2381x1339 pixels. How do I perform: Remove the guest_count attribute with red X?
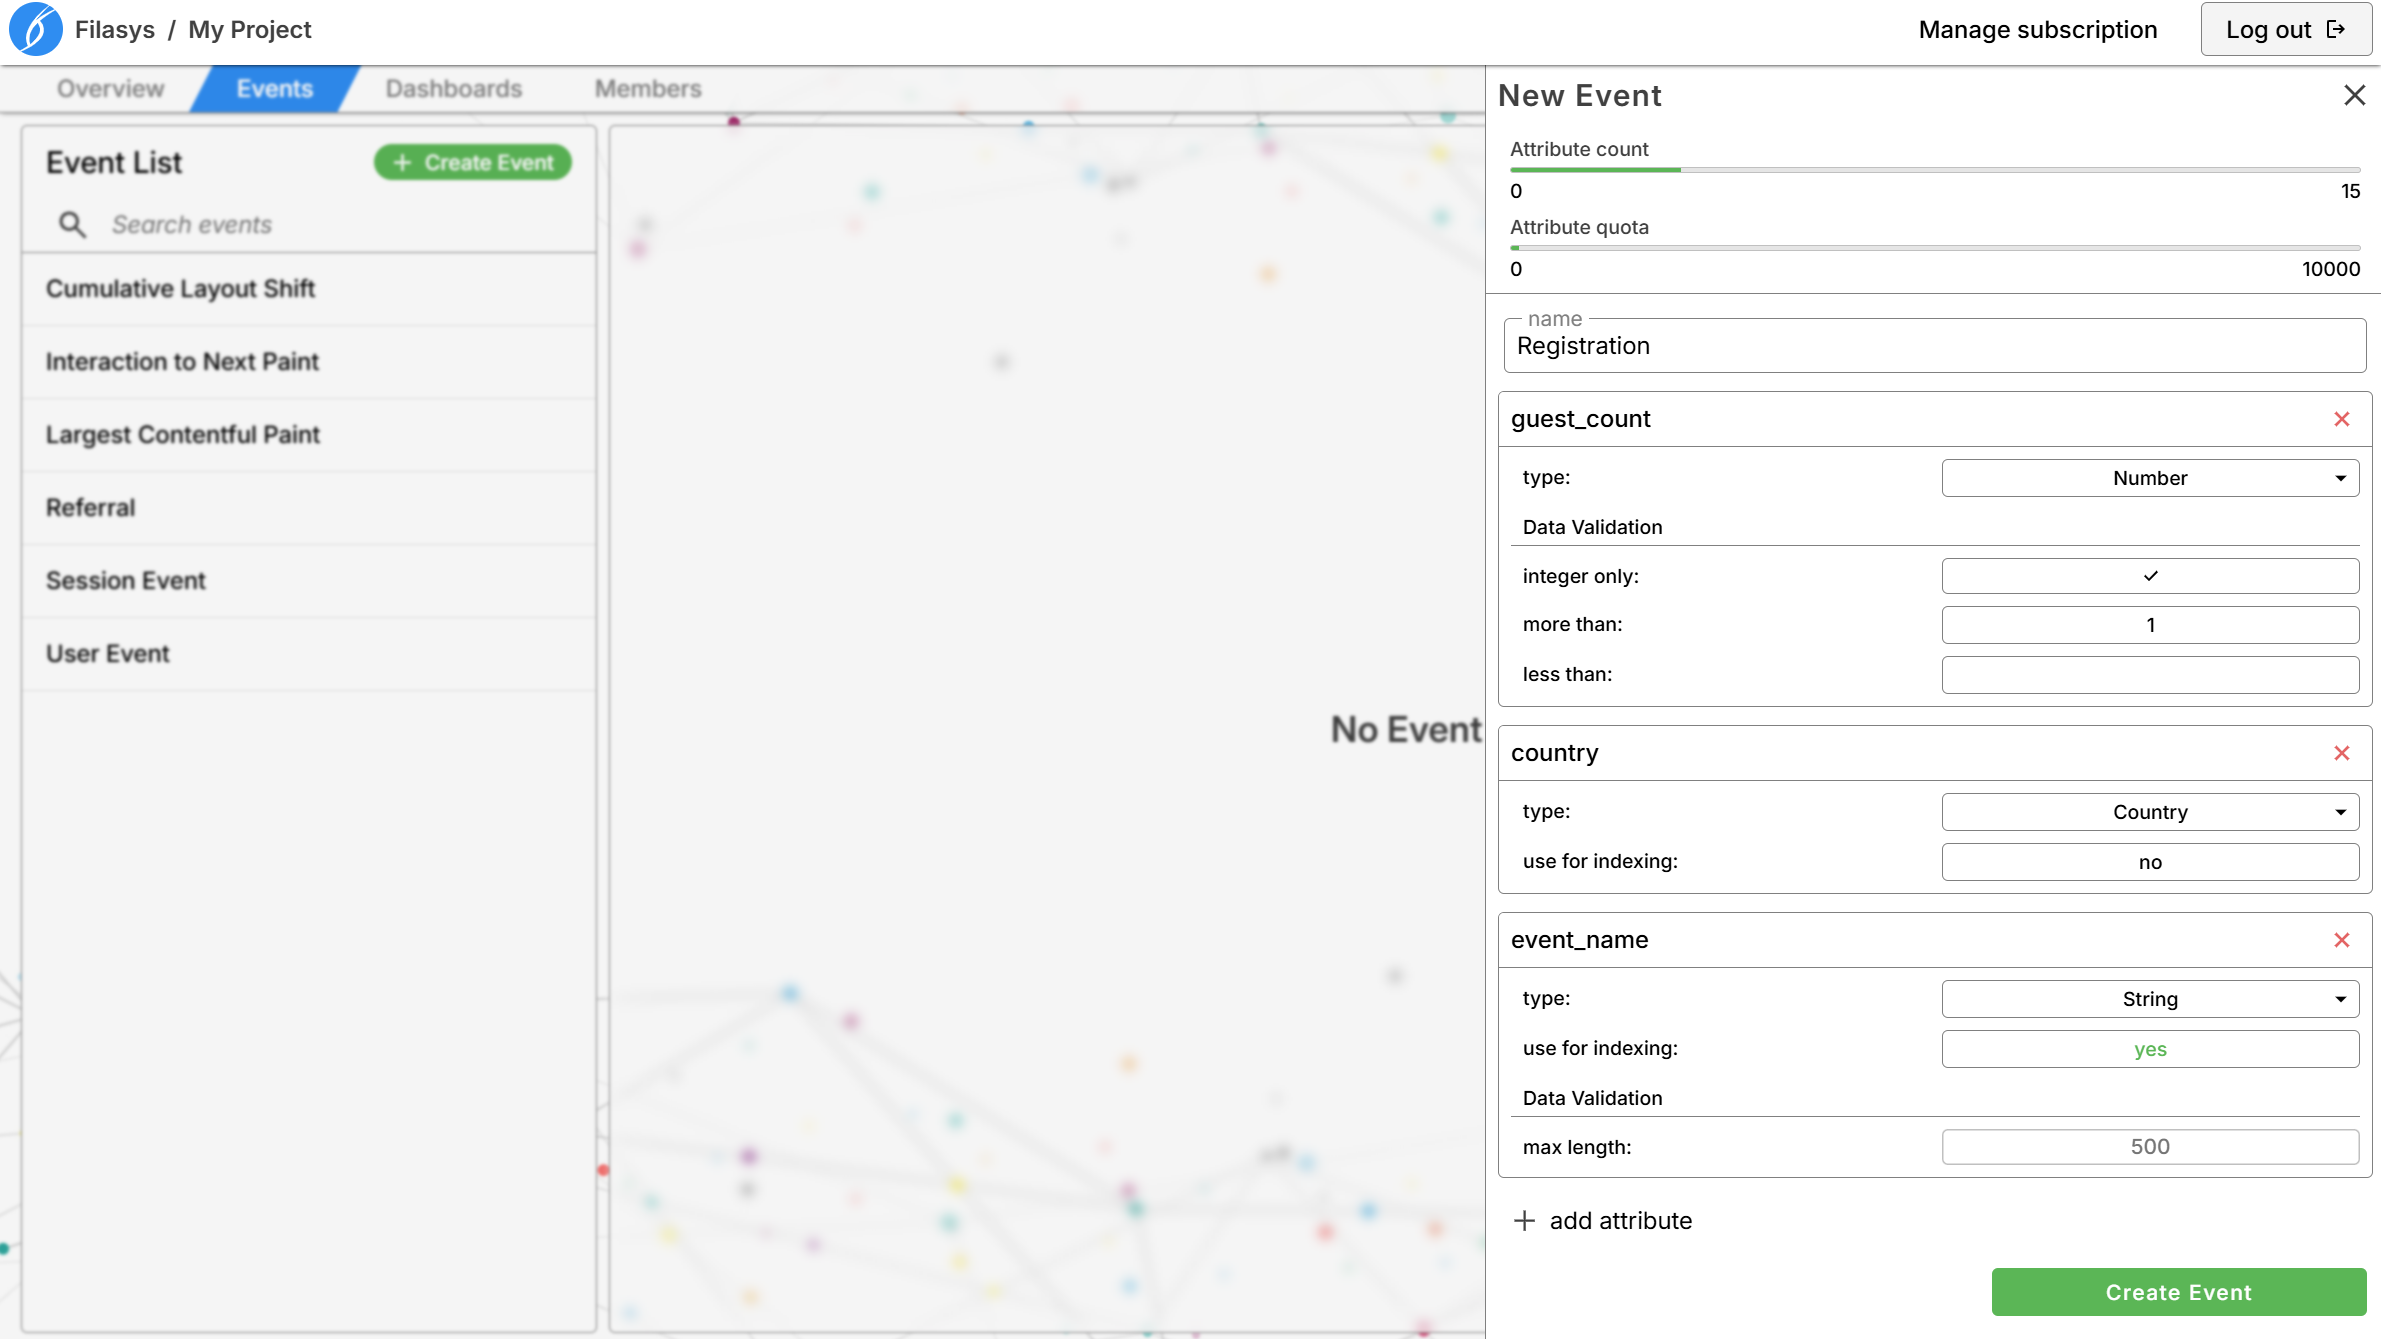[2341, 419]
